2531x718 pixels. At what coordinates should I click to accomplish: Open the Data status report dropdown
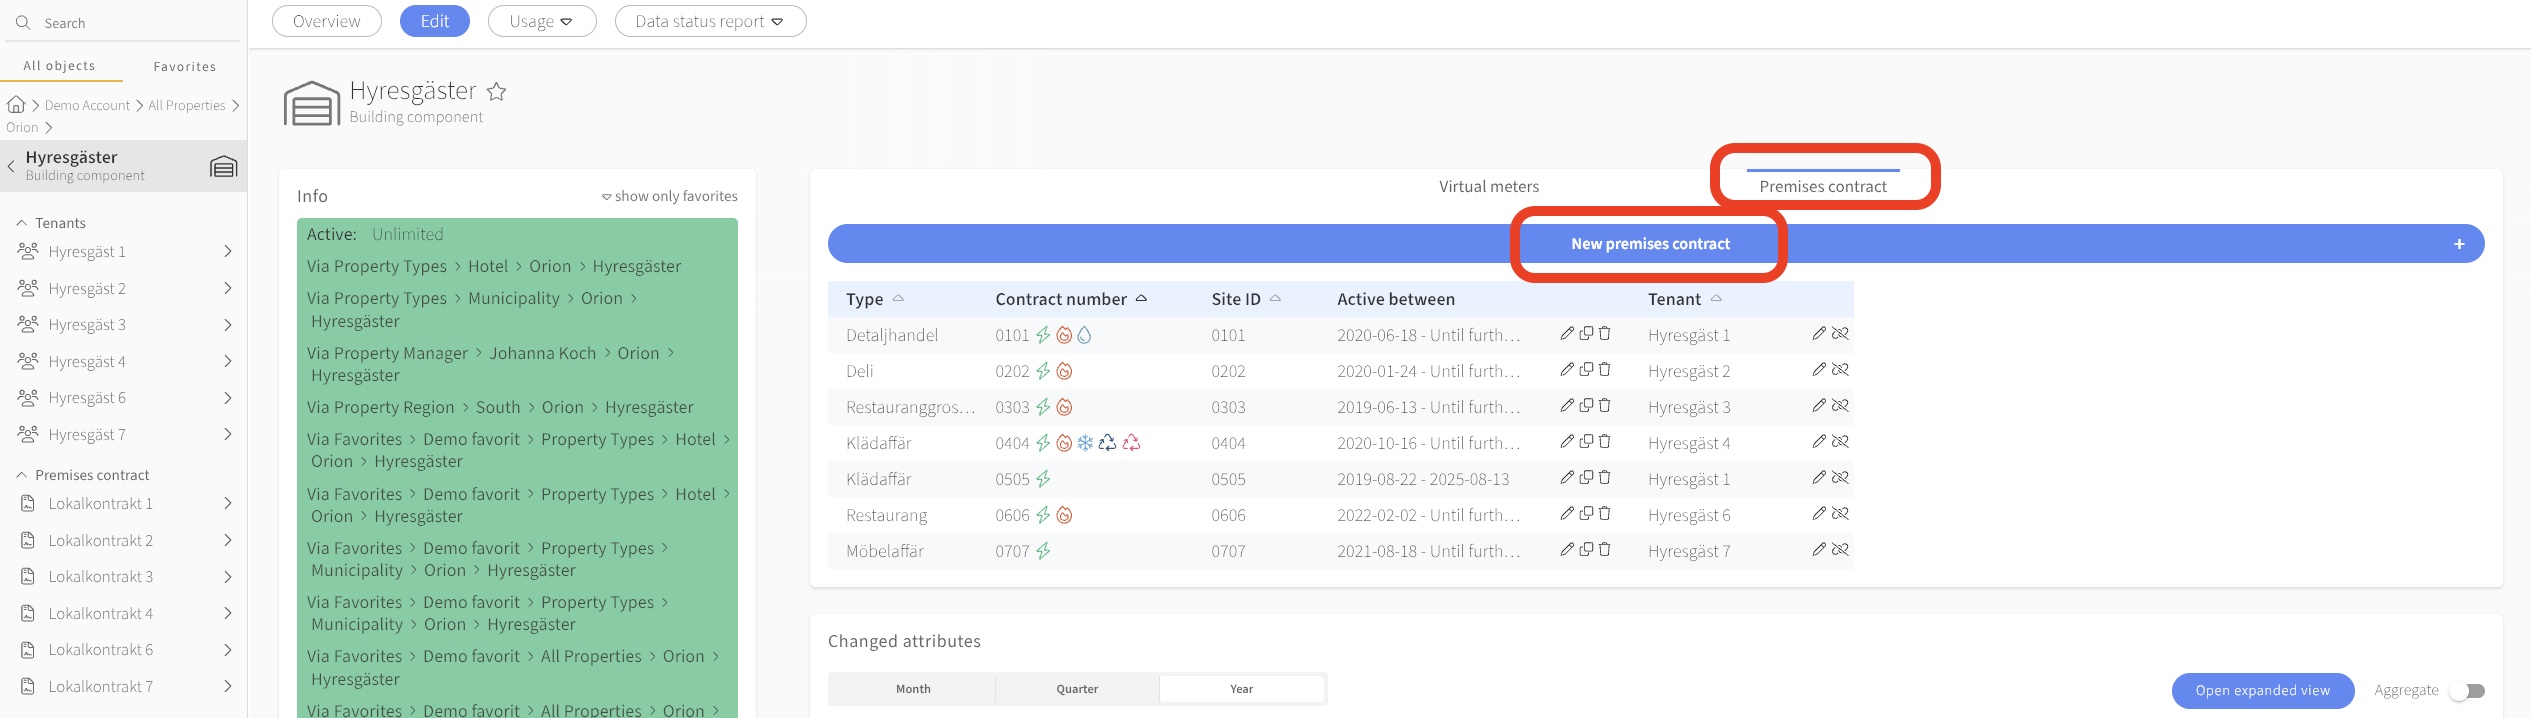[x=710, y=21]
